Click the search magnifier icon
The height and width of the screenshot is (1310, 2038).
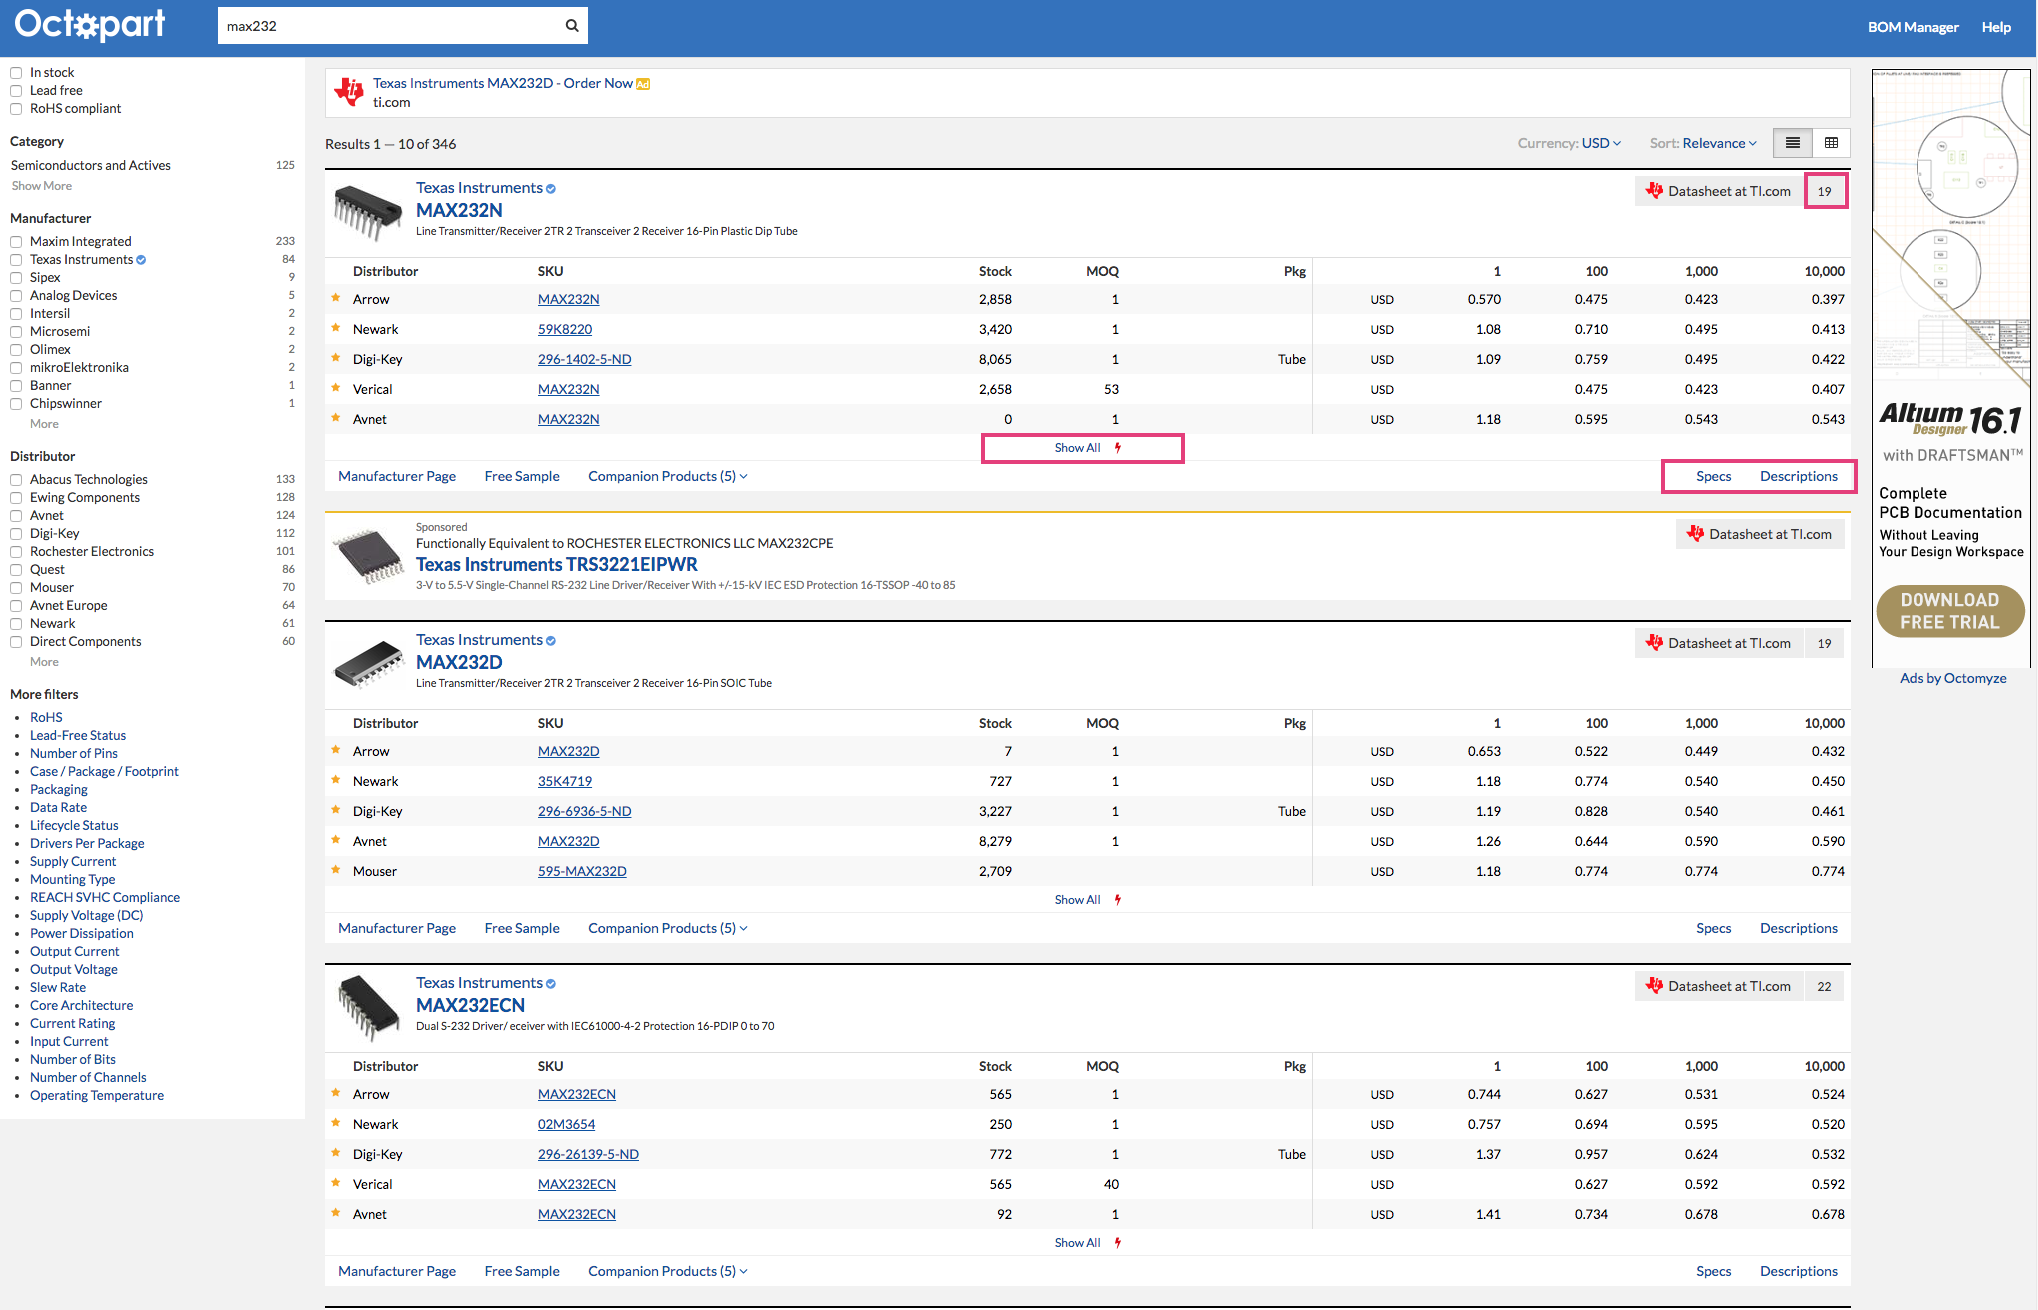click(x=572, y=26)
